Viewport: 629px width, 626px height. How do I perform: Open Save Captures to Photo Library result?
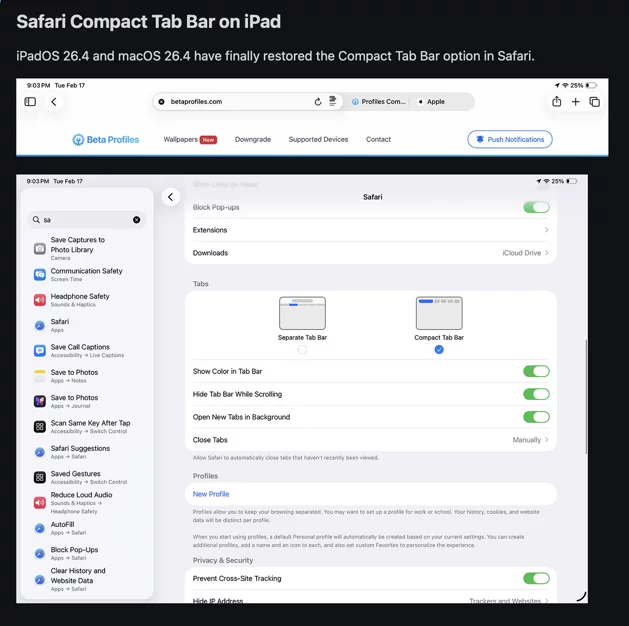[x=87, y=248]
